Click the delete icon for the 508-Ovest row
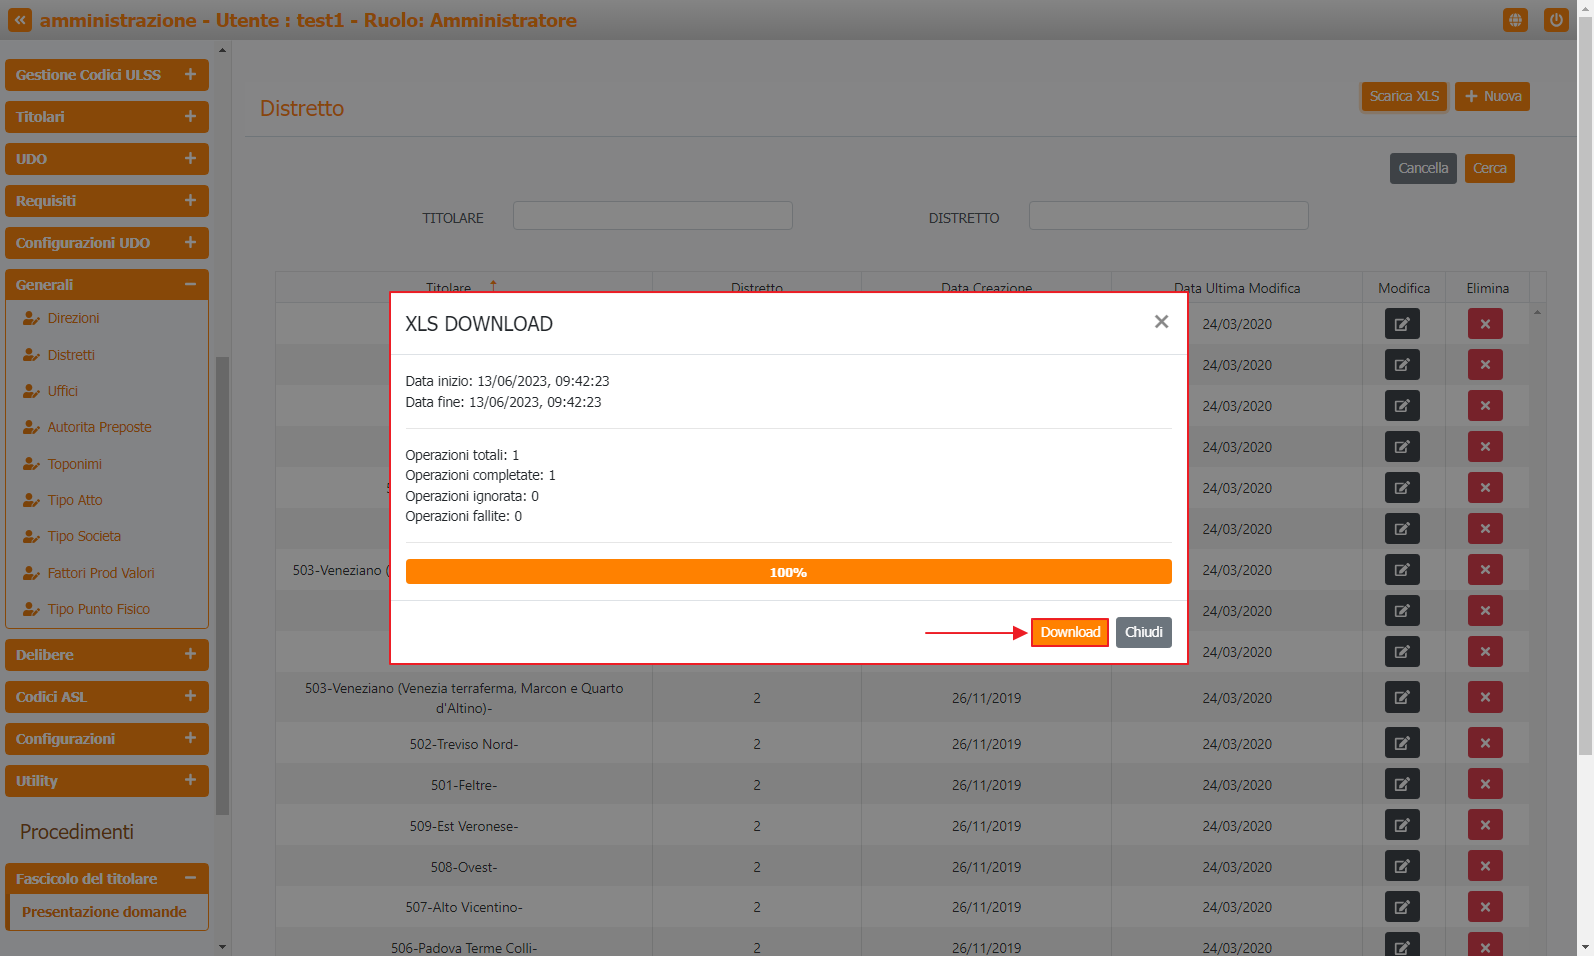 pyautogui.click(x=1485, y=866)
